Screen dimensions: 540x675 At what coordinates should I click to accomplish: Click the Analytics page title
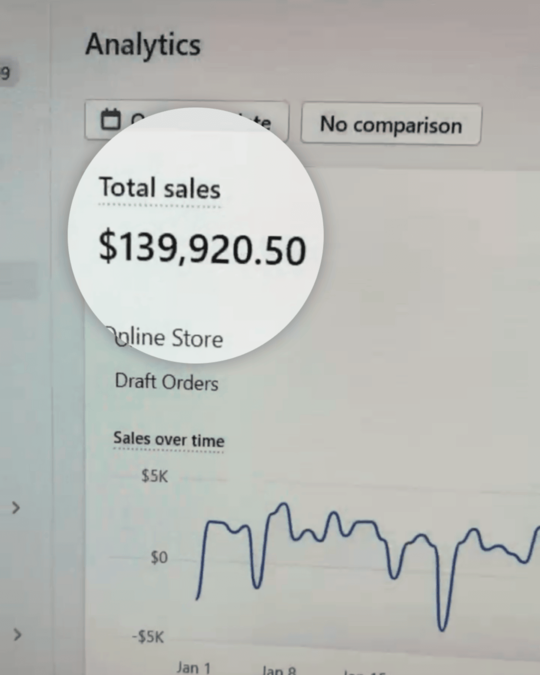coord(143,45)
